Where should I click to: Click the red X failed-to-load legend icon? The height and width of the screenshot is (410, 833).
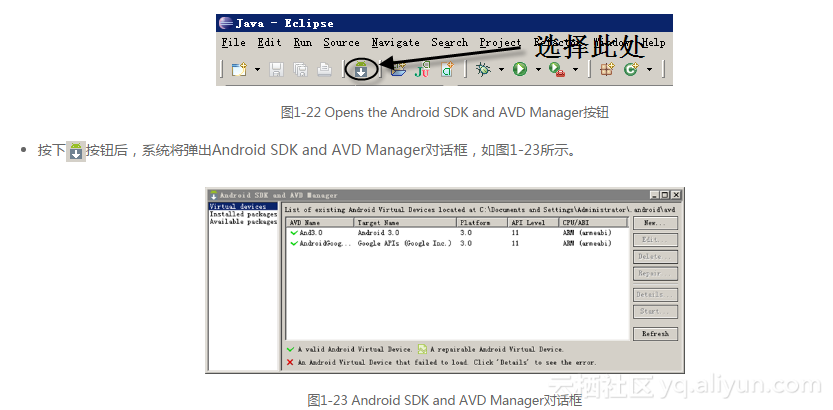tap(290, 362)
